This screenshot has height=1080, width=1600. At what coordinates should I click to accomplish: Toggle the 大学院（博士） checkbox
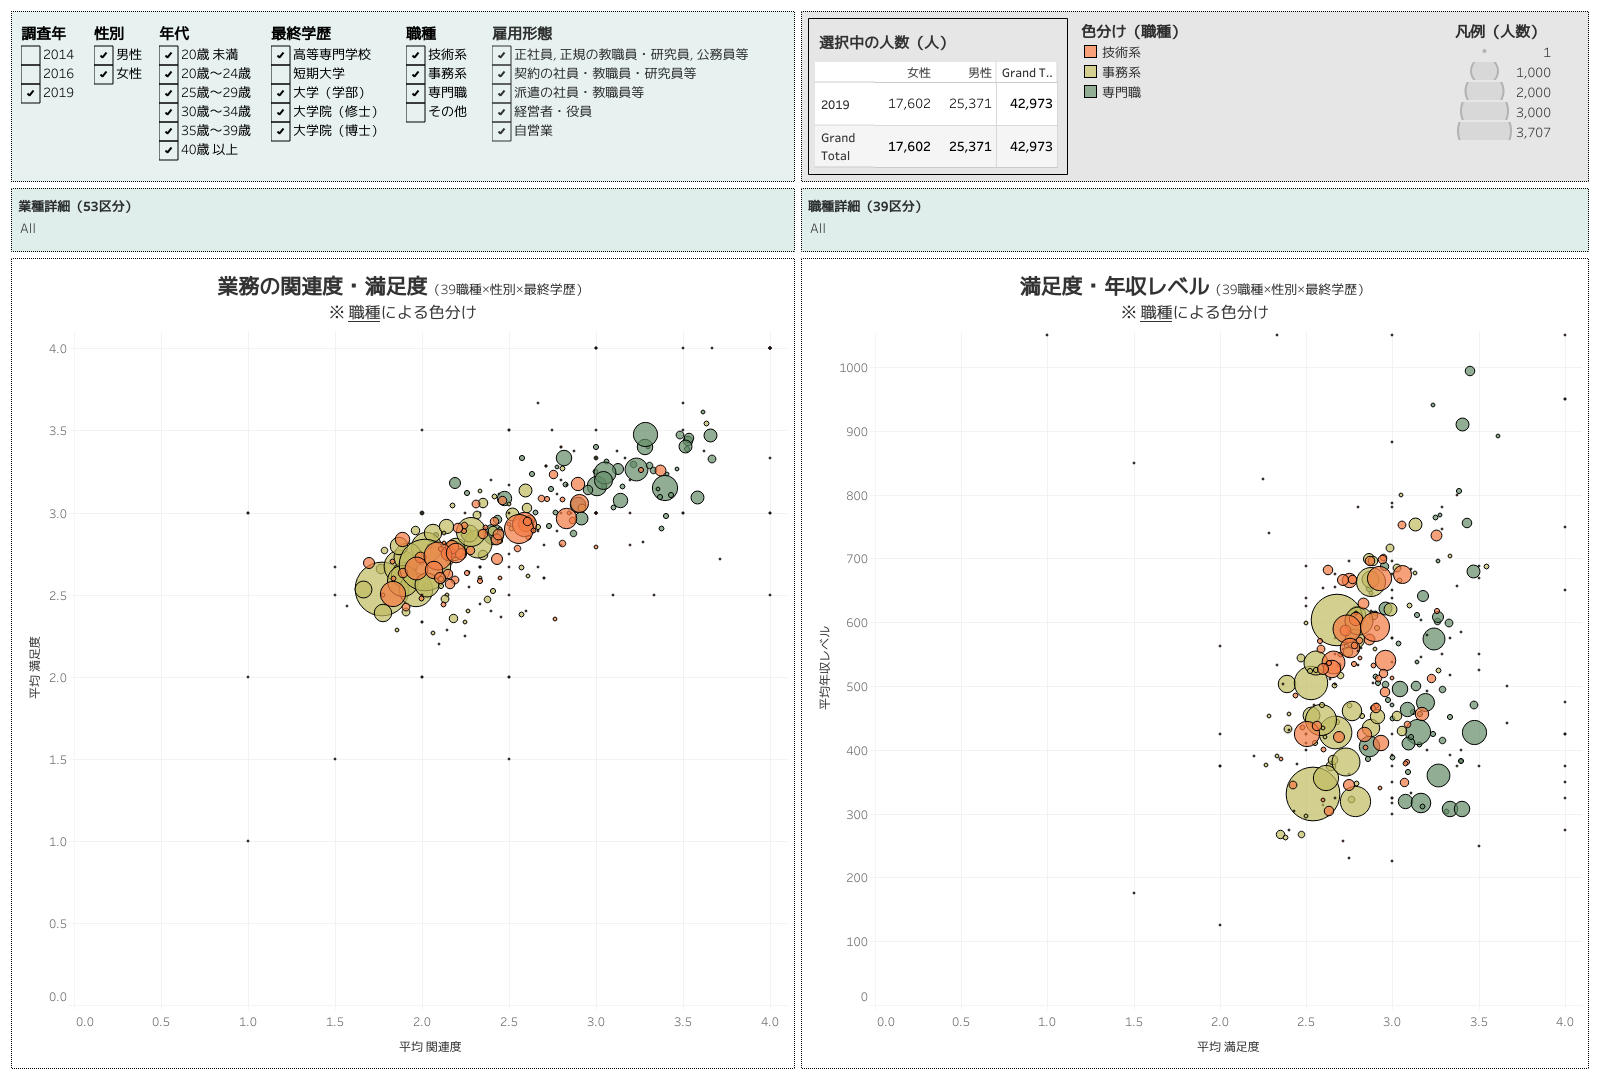coord(281,131)
